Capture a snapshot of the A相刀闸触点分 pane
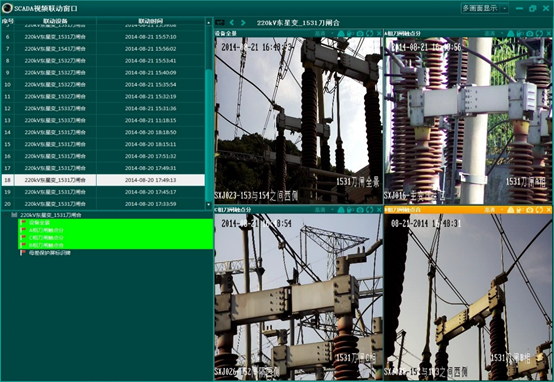This screenshot has width=554, height=382. (530, 33)
